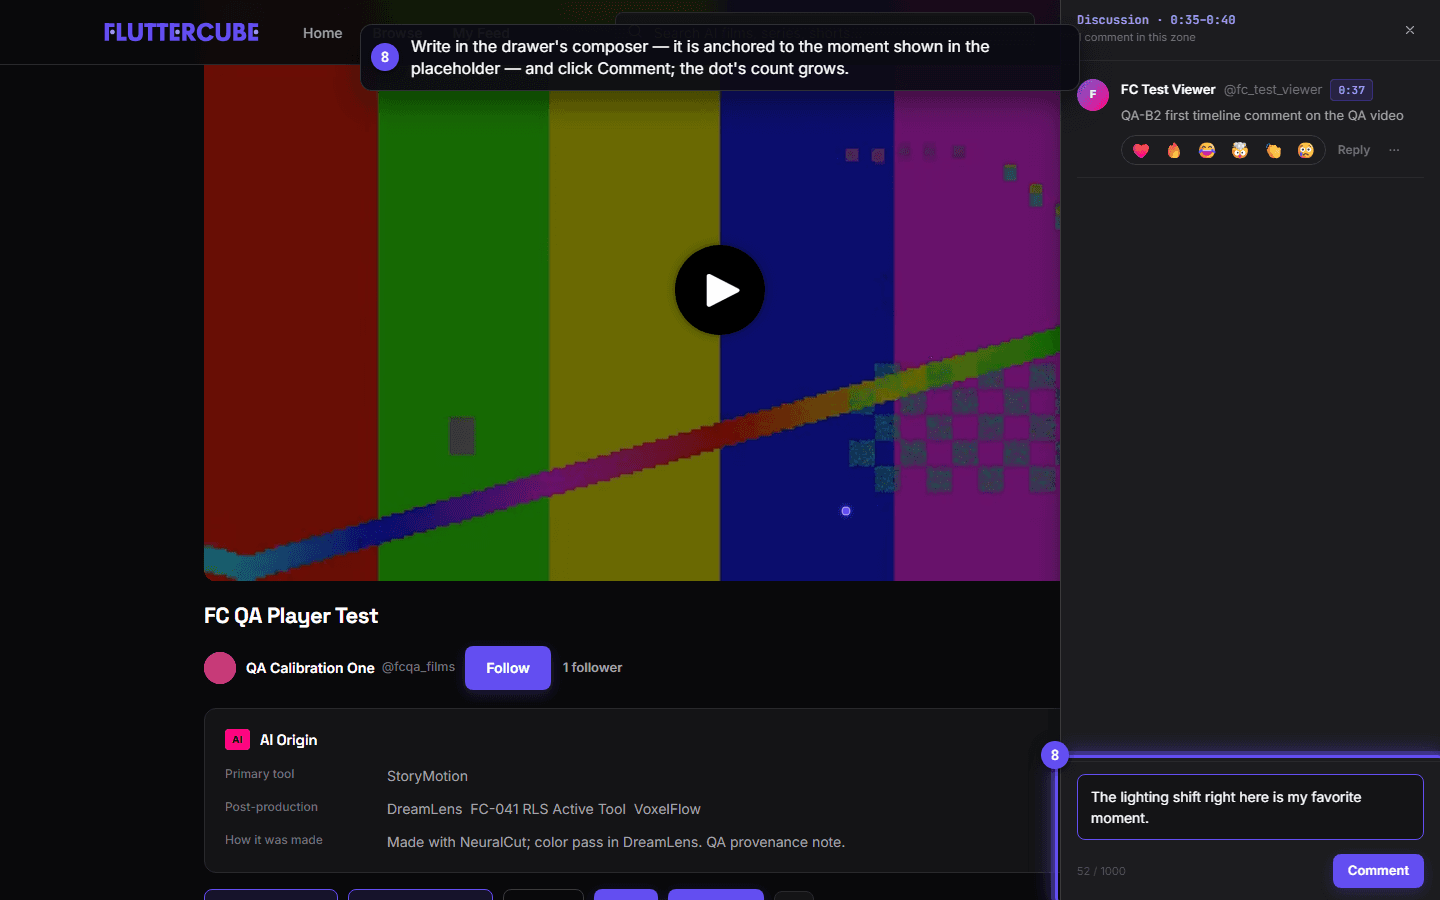Click the 'Made with NeuralCut' provenance note
This screenshot has width=1440, height=900.
[x=616, y=842]
